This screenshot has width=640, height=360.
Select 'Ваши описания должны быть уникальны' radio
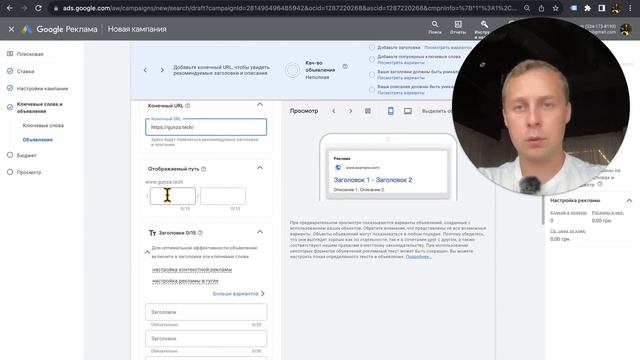click(x=372, y=90)
